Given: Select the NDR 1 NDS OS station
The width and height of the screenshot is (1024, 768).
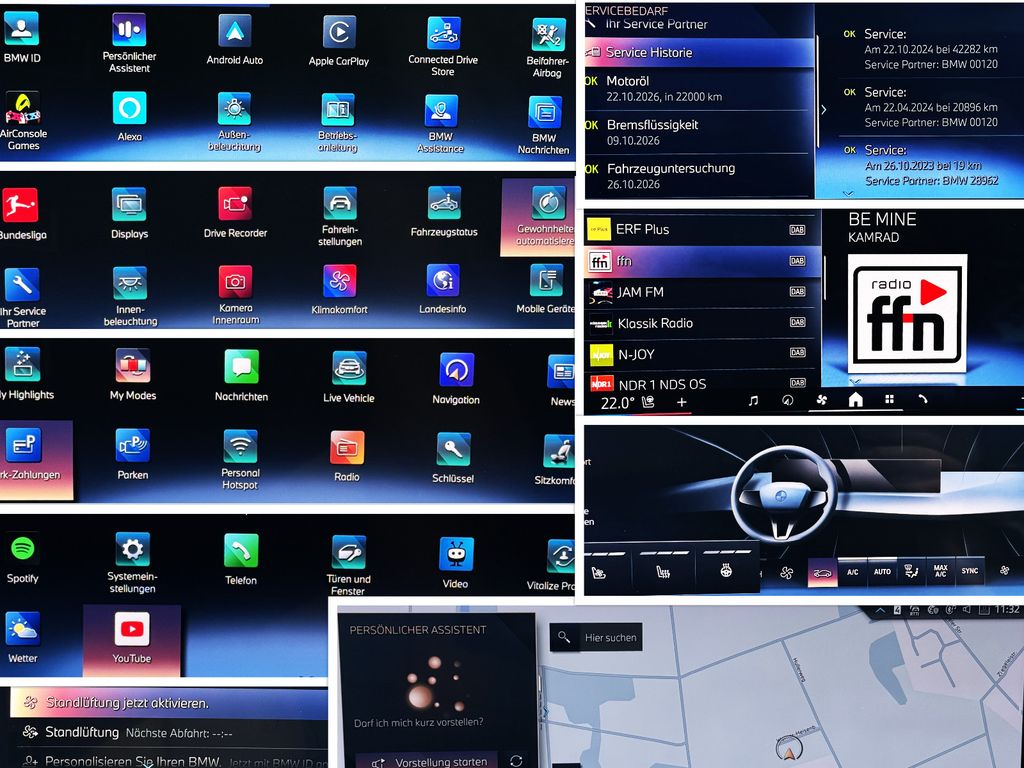Looking at the screenshot, I should coord(700,383).
